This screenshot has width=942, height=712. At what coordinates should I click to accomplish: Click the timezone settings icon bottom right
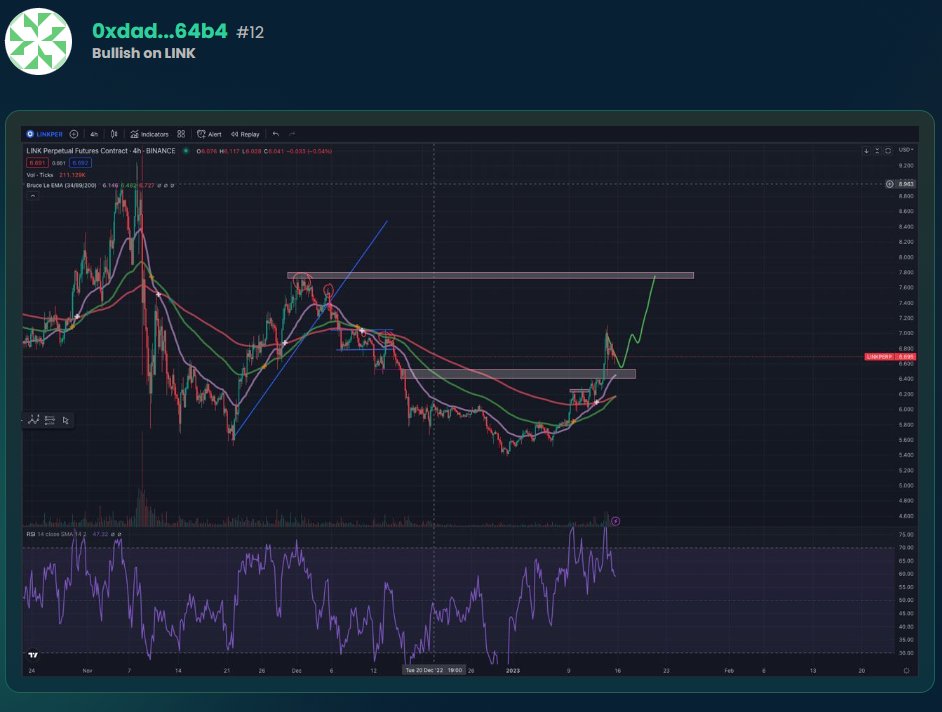click(906, 671)
